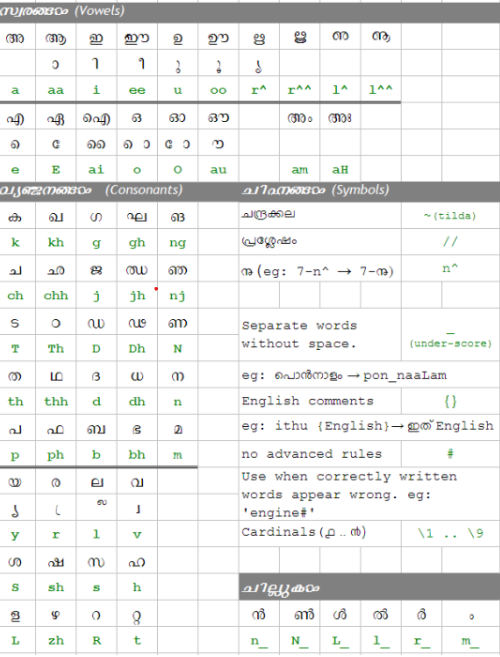This screenshot has width=500, height=657.
Task: Click the "kh" consonant cell
Action: pyautogui.click(x=56, y=242)
